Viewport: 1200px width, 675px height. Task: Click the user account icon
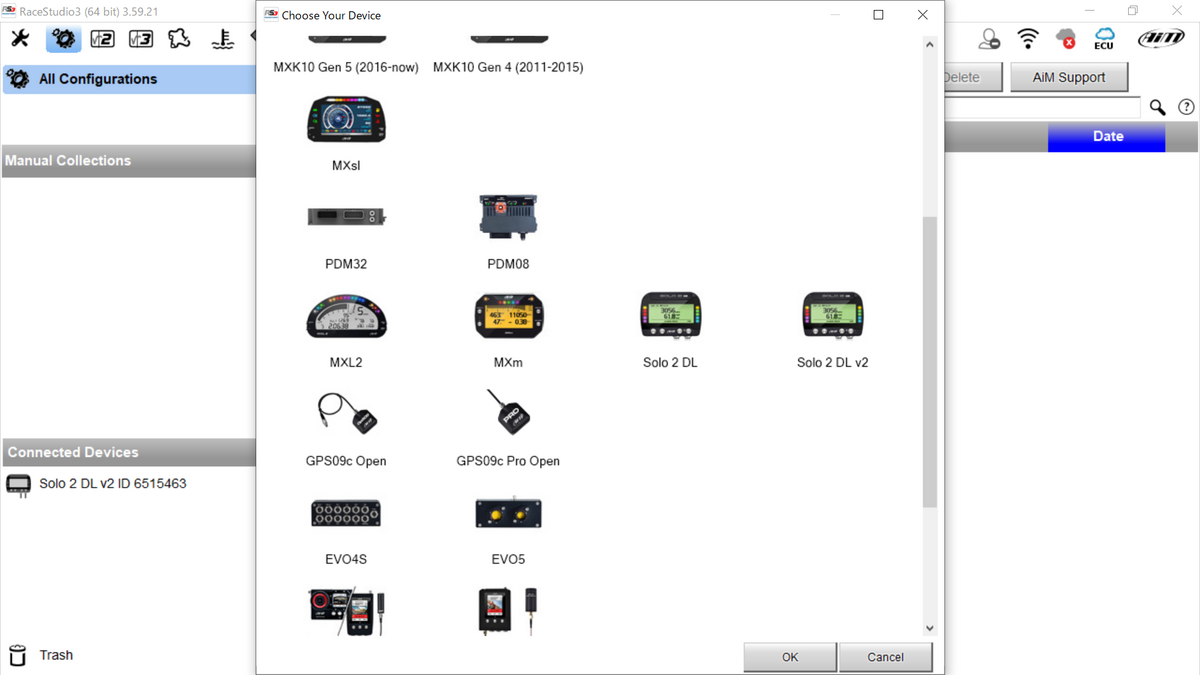pos(989,39)
